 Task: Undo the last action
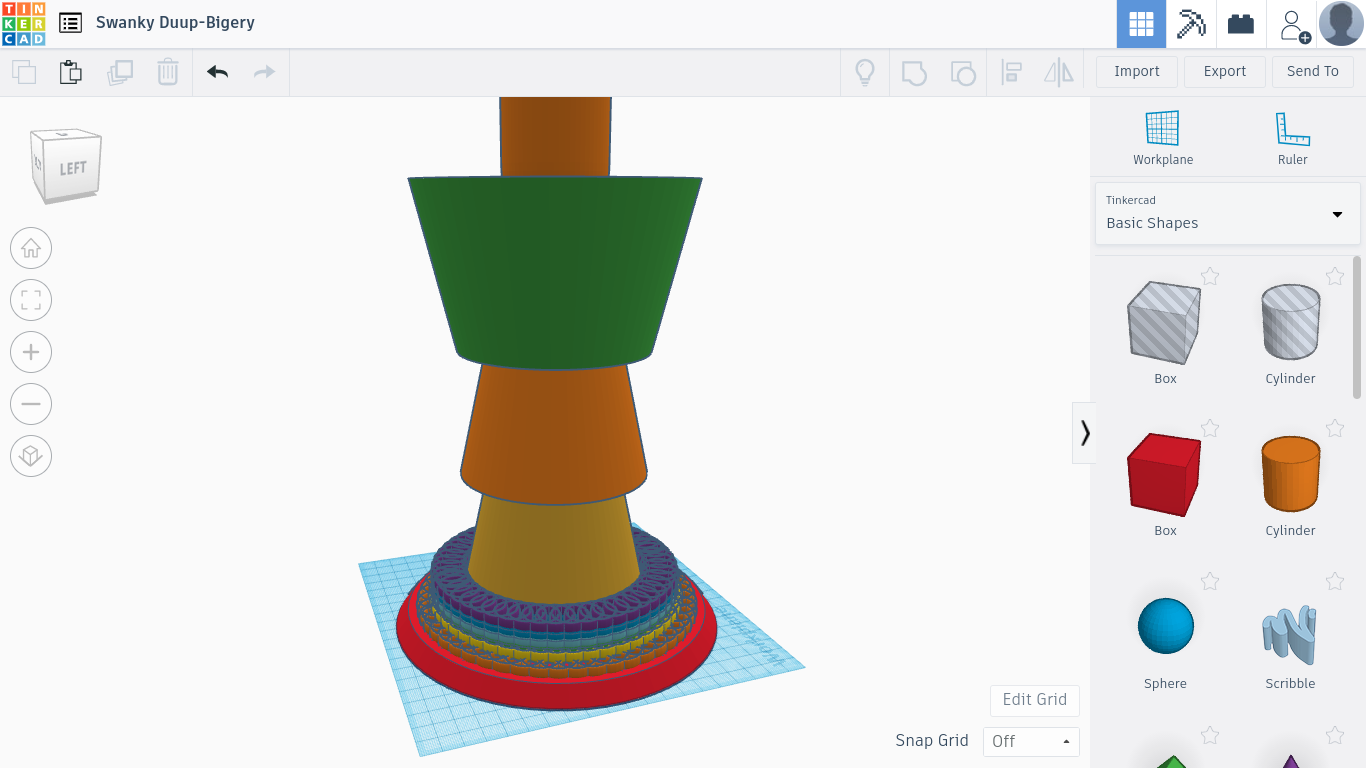coord(218,72)
